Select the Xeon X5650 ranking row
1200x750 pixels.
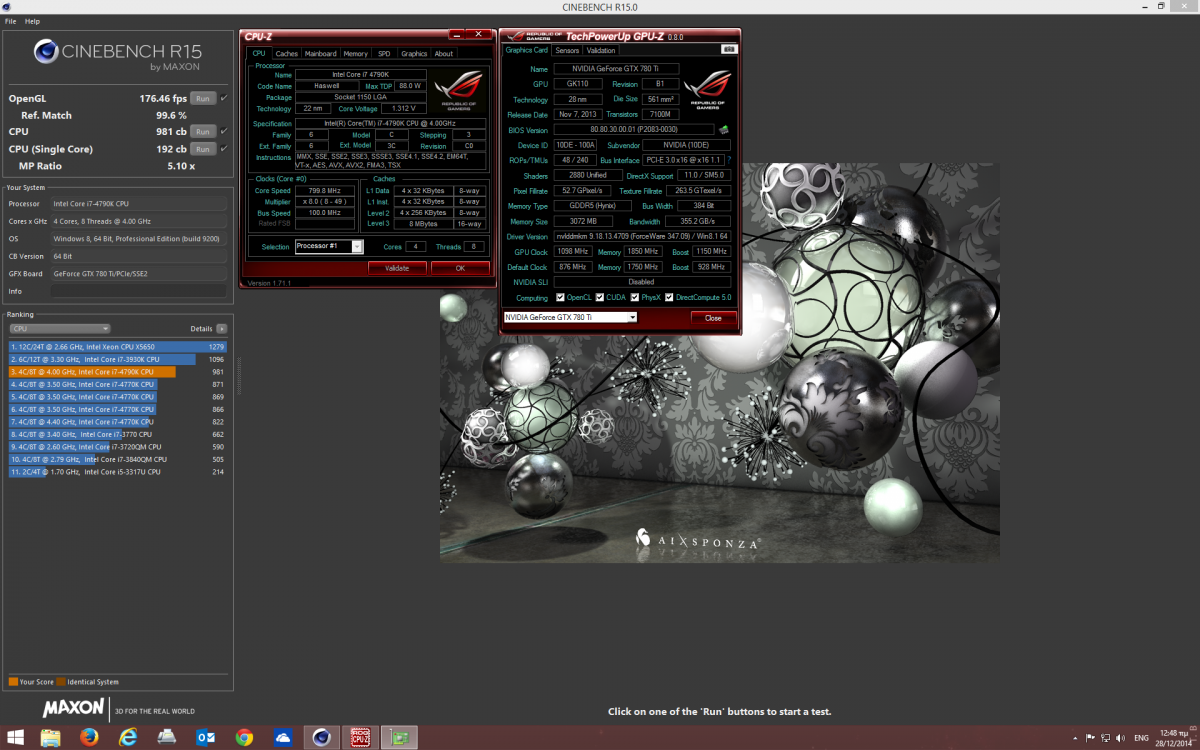pos(118,347)
